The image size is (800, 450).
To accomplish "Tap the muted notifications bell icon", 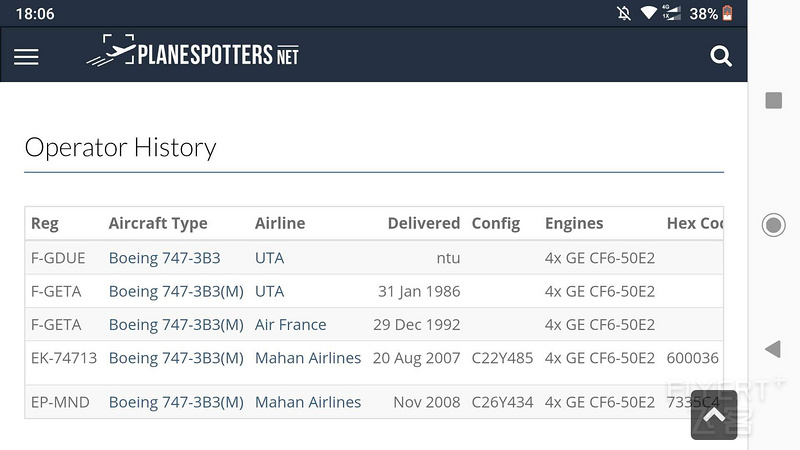I will click(623, 13).
